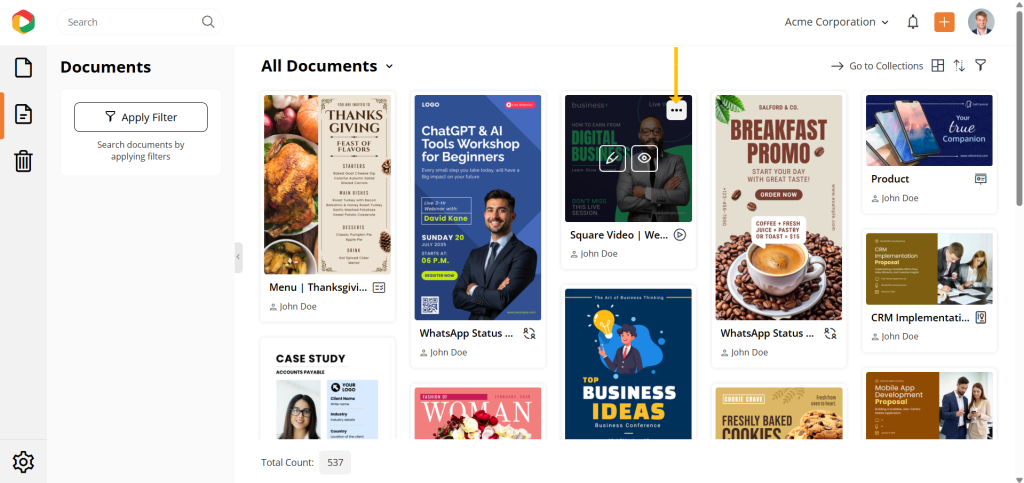Click the orange plus create button
This screenshot has width=1024, height=483.
[944, 22]
